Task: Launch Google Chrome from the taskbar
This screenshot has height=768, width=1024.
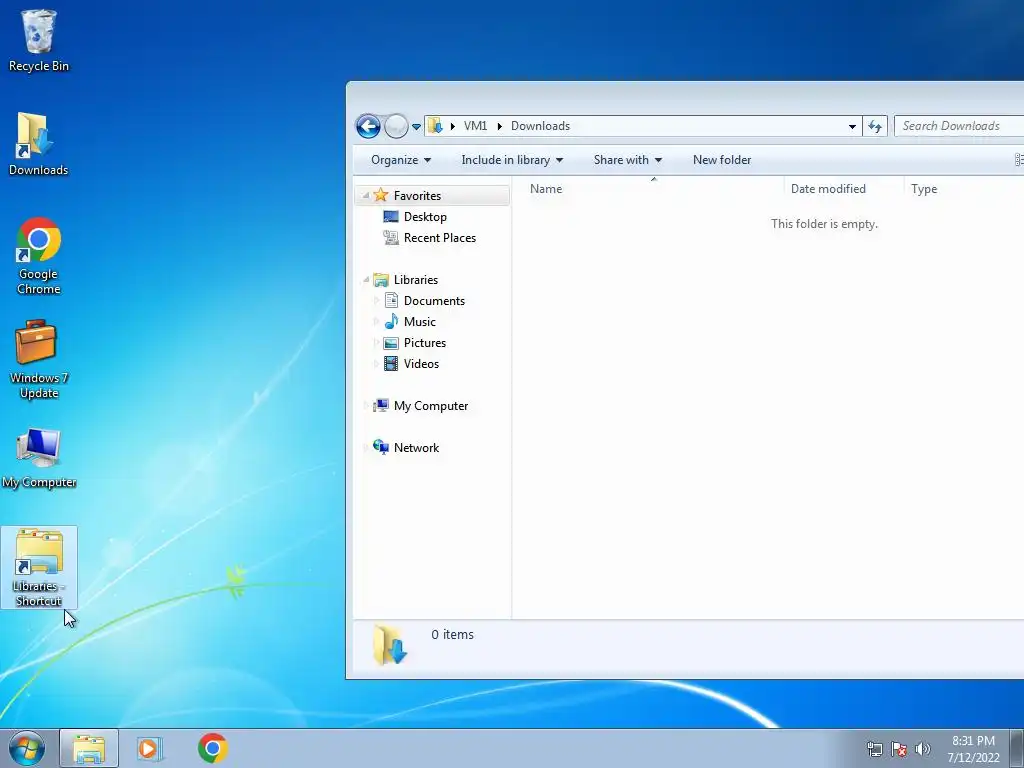Action: pyautogui.click(x=212, y=748)
